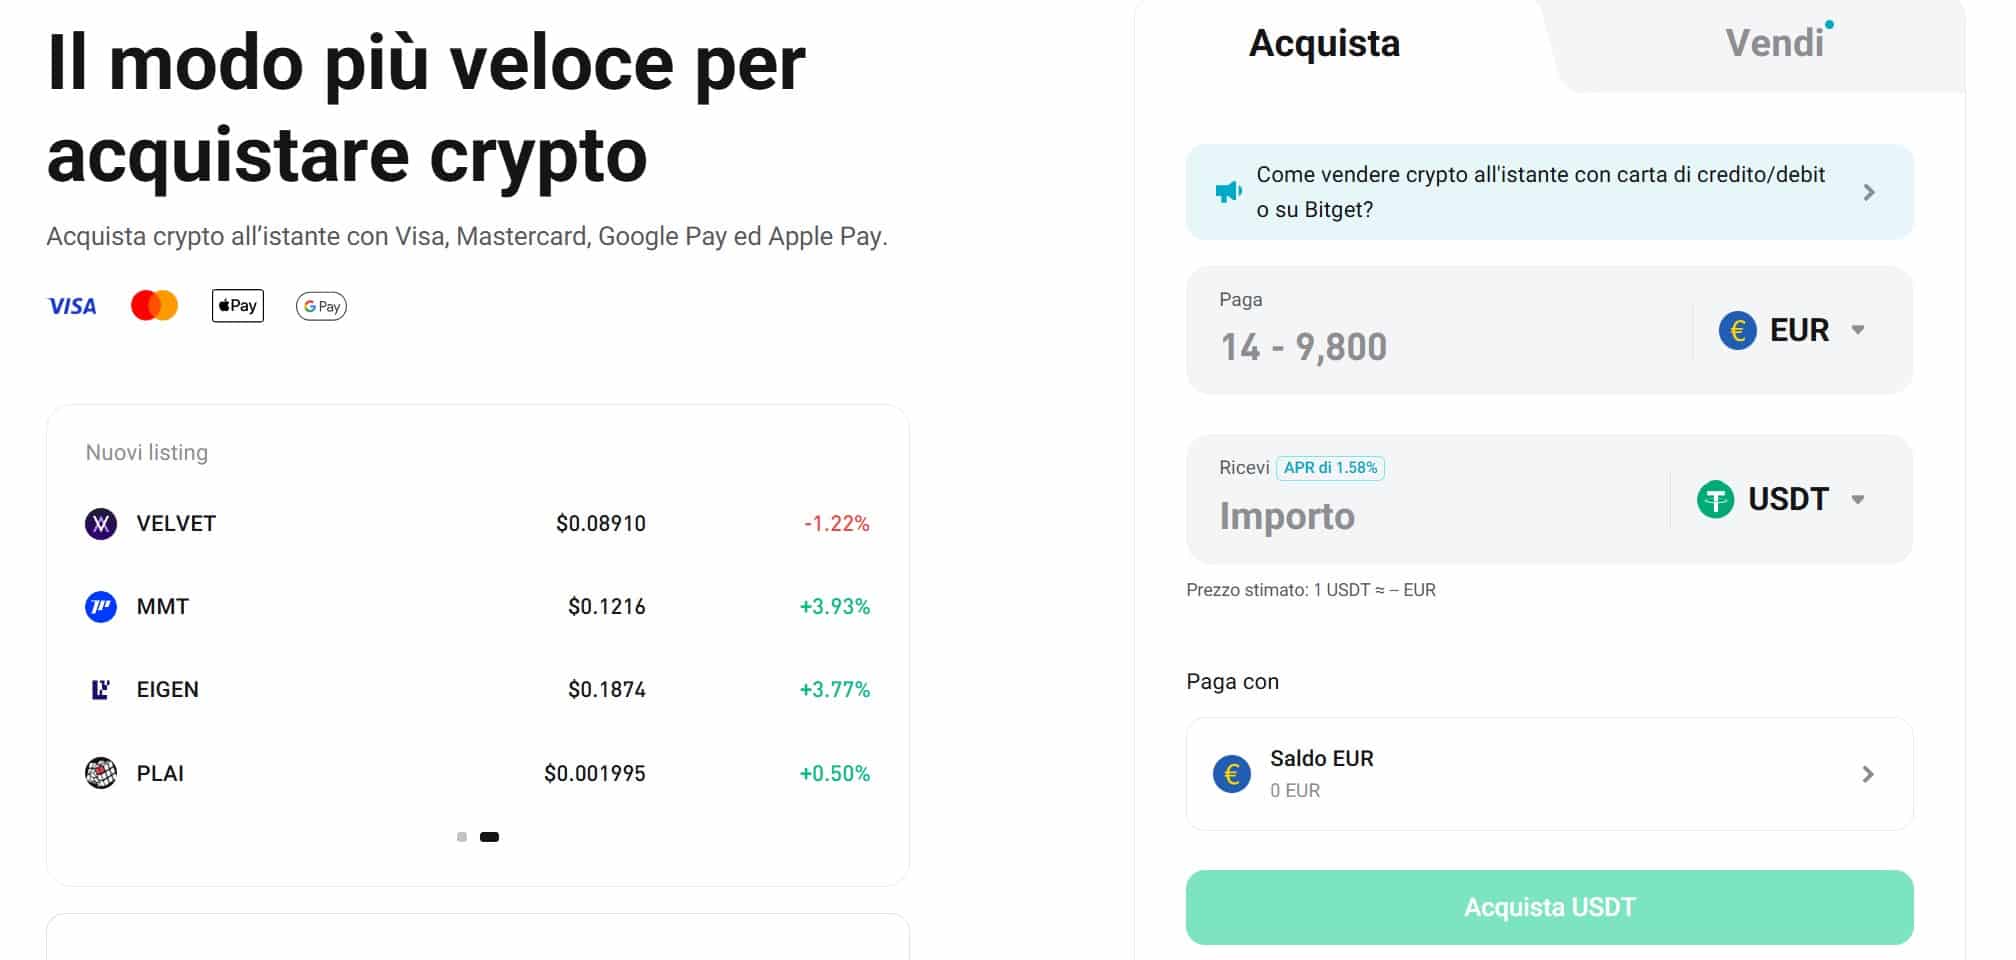Viewport: 2016px width, 960px height.
Task: Open the EUR currency dropdown
Action: coord(1860,330)
